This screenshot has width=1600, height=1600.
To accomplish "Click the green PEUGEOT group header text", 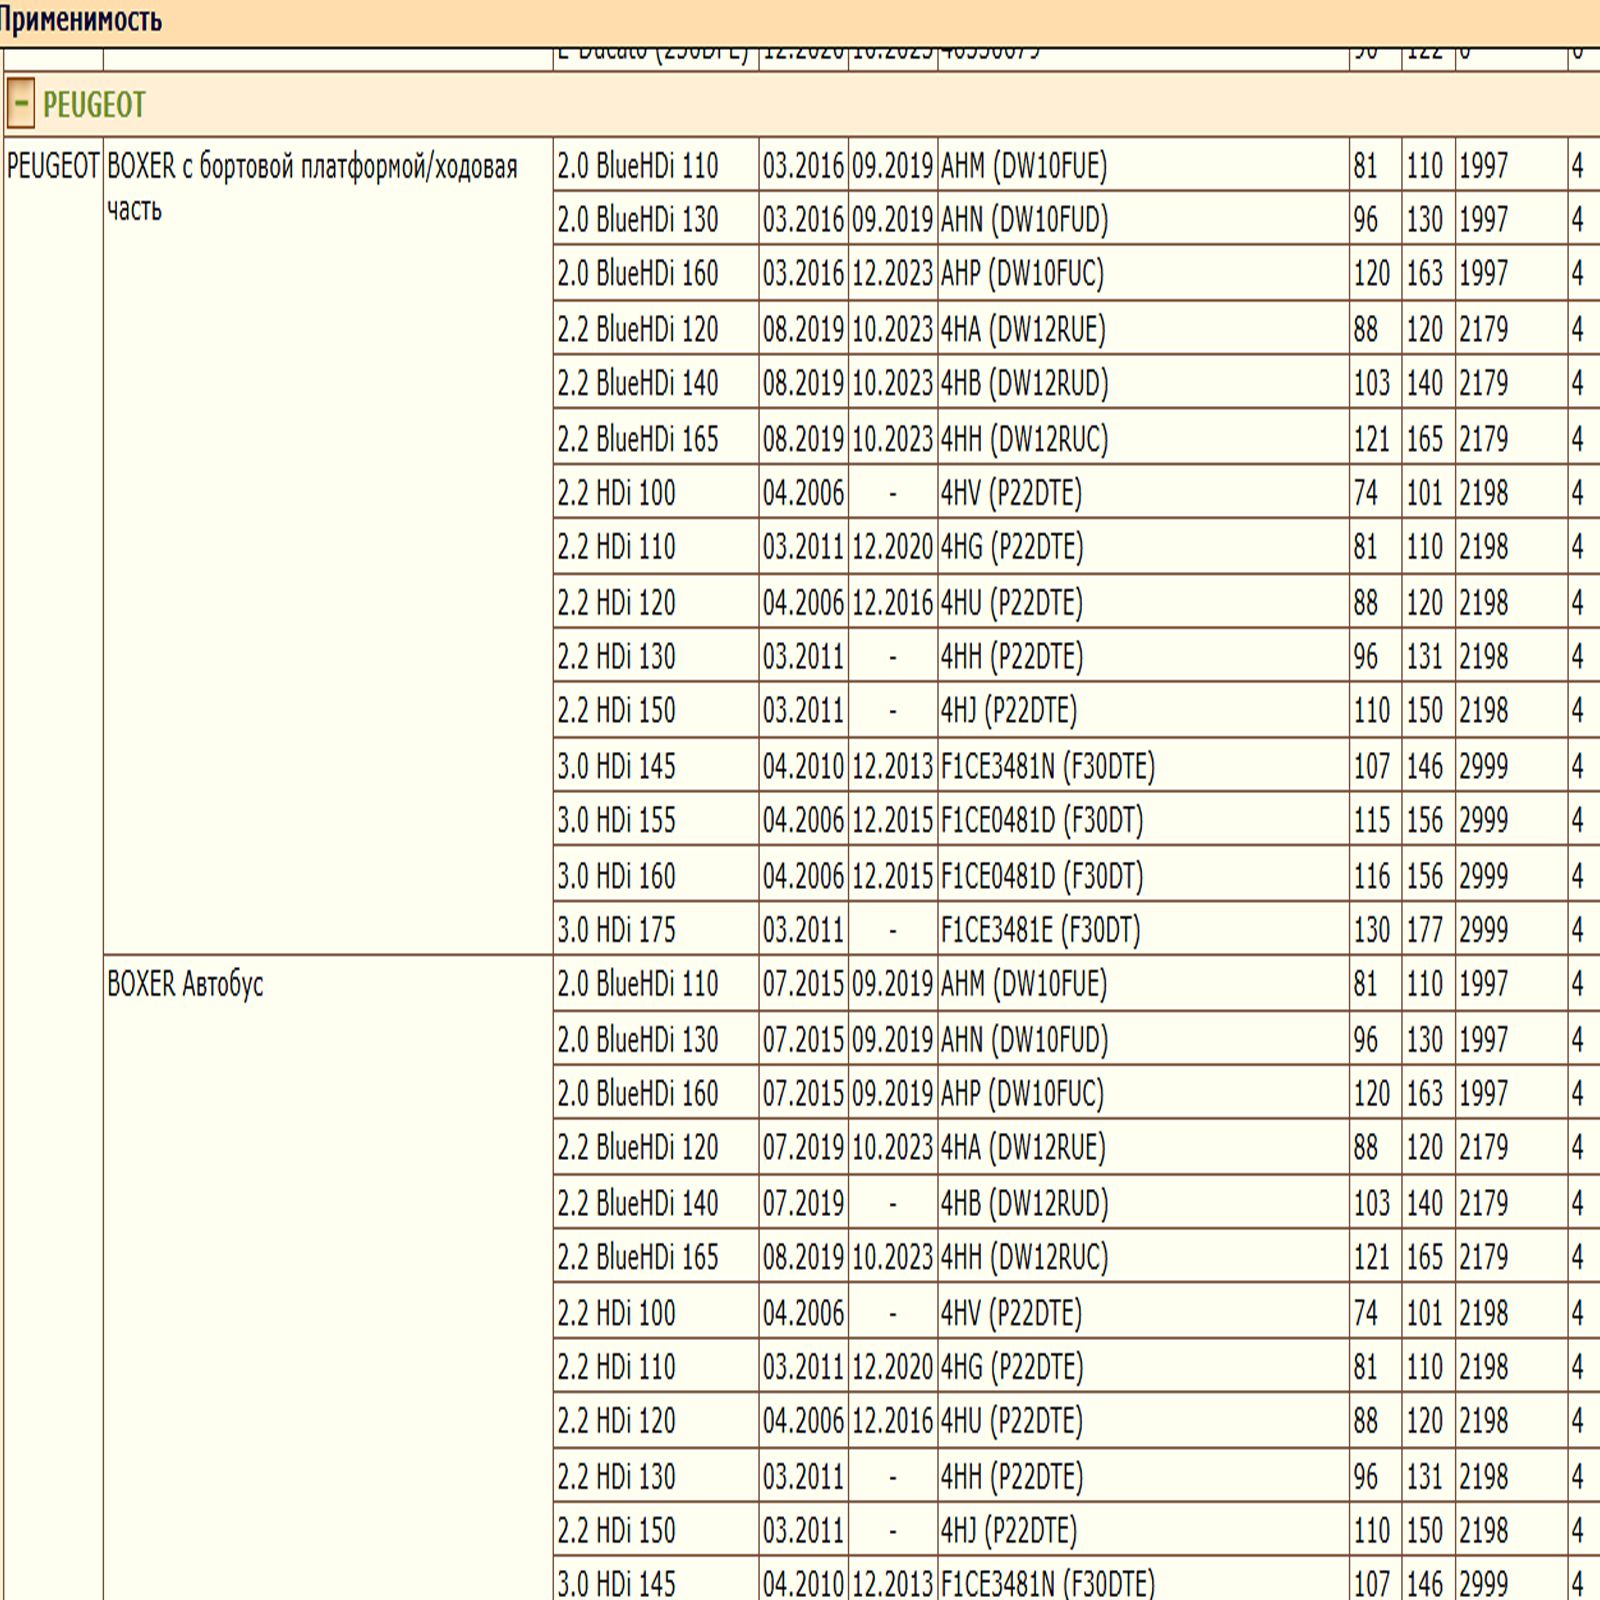I will 94,104.
